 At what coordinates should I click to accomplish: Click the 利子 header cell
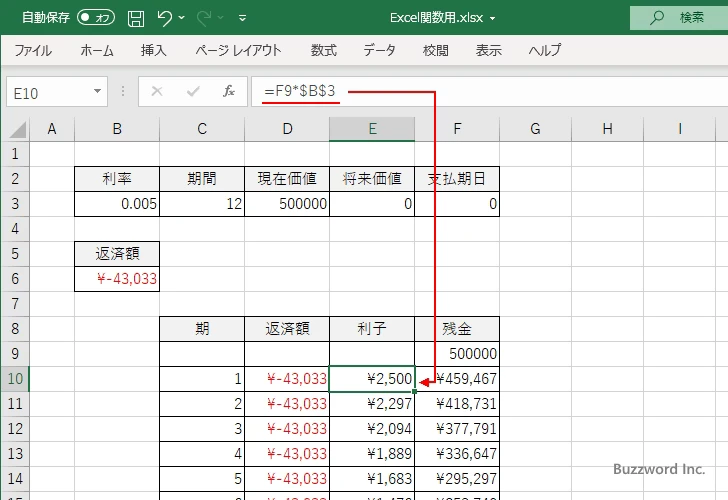[x=372, y=329]
